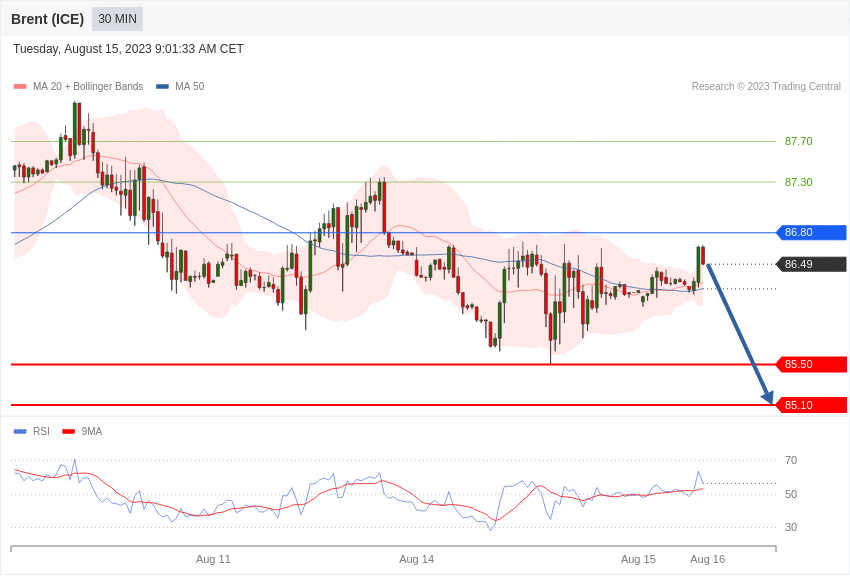Click the Aug 14 date axis label
850x576 pixels.
(x=416, y=559)
